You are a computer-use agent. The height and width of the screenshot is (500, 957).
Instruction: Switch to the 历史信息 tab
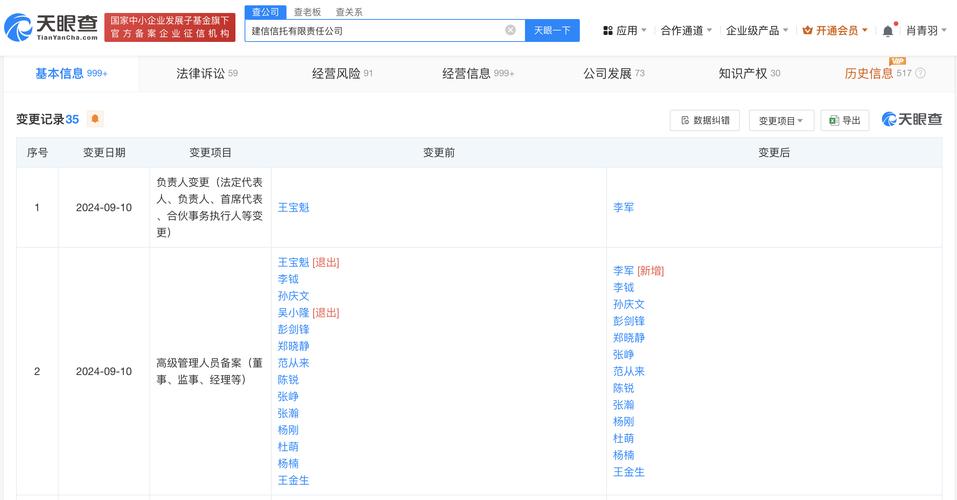pos(878,73)
